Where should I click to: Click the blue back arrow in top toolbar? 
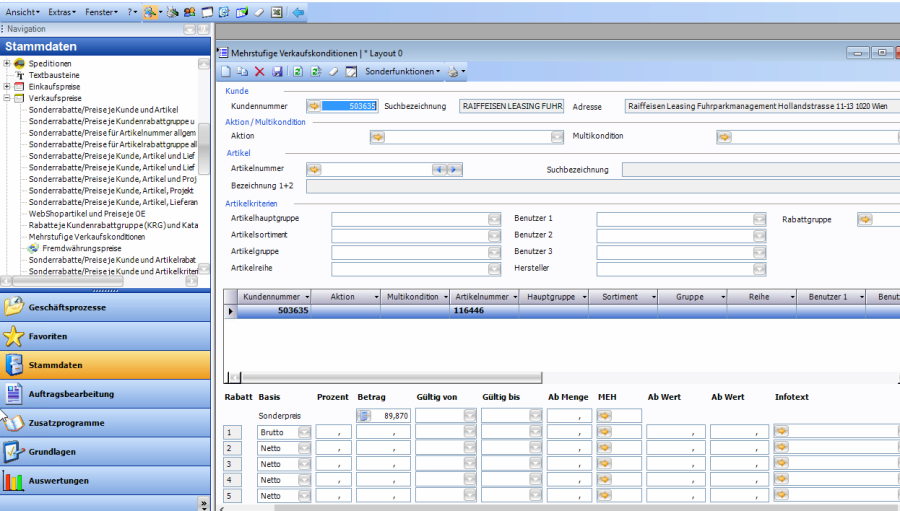coord(298,12)
